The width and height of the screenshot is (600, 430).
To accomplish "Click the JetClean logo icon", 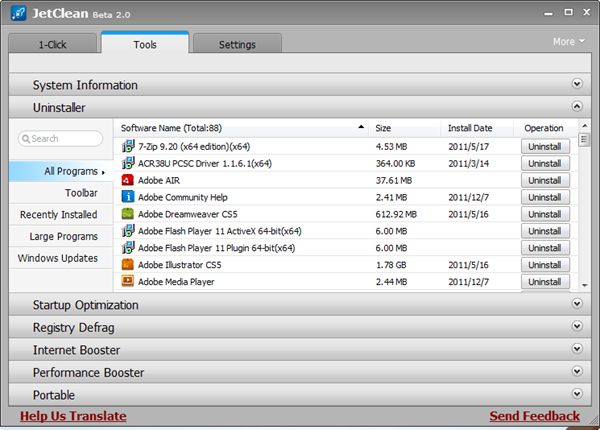I will (x=18, y=13).
